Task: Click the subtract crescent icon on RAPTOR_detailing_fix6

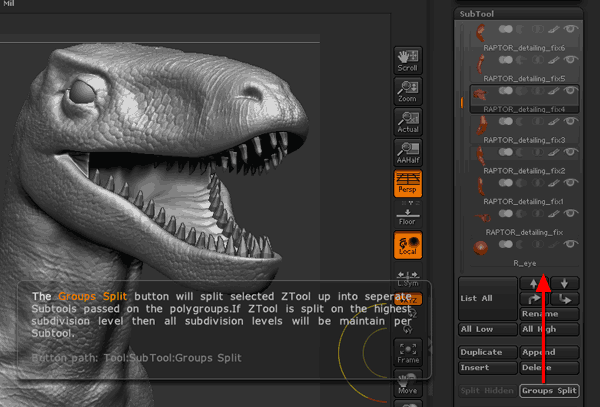Action: pyautogui.click(x=521, y=29)
